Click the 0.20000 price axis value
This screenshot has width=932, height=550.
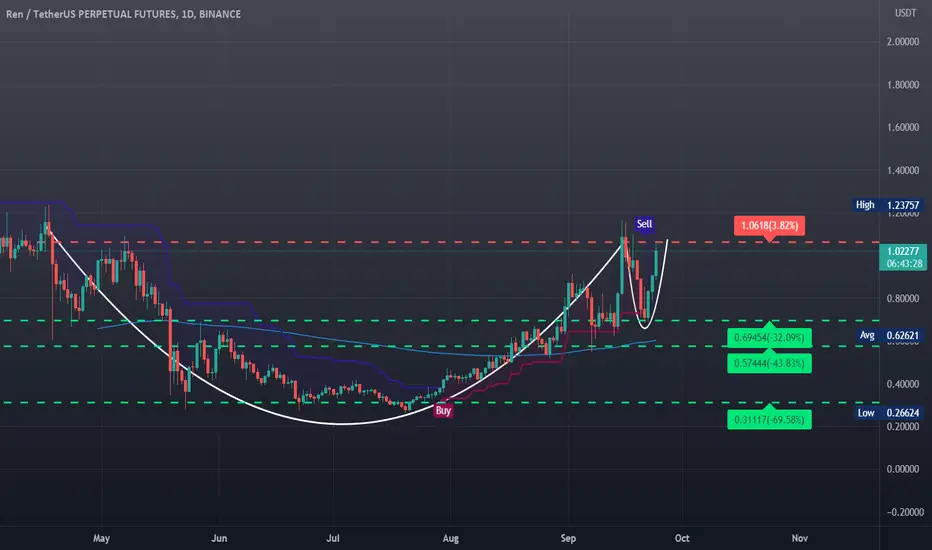coord(903,426)
